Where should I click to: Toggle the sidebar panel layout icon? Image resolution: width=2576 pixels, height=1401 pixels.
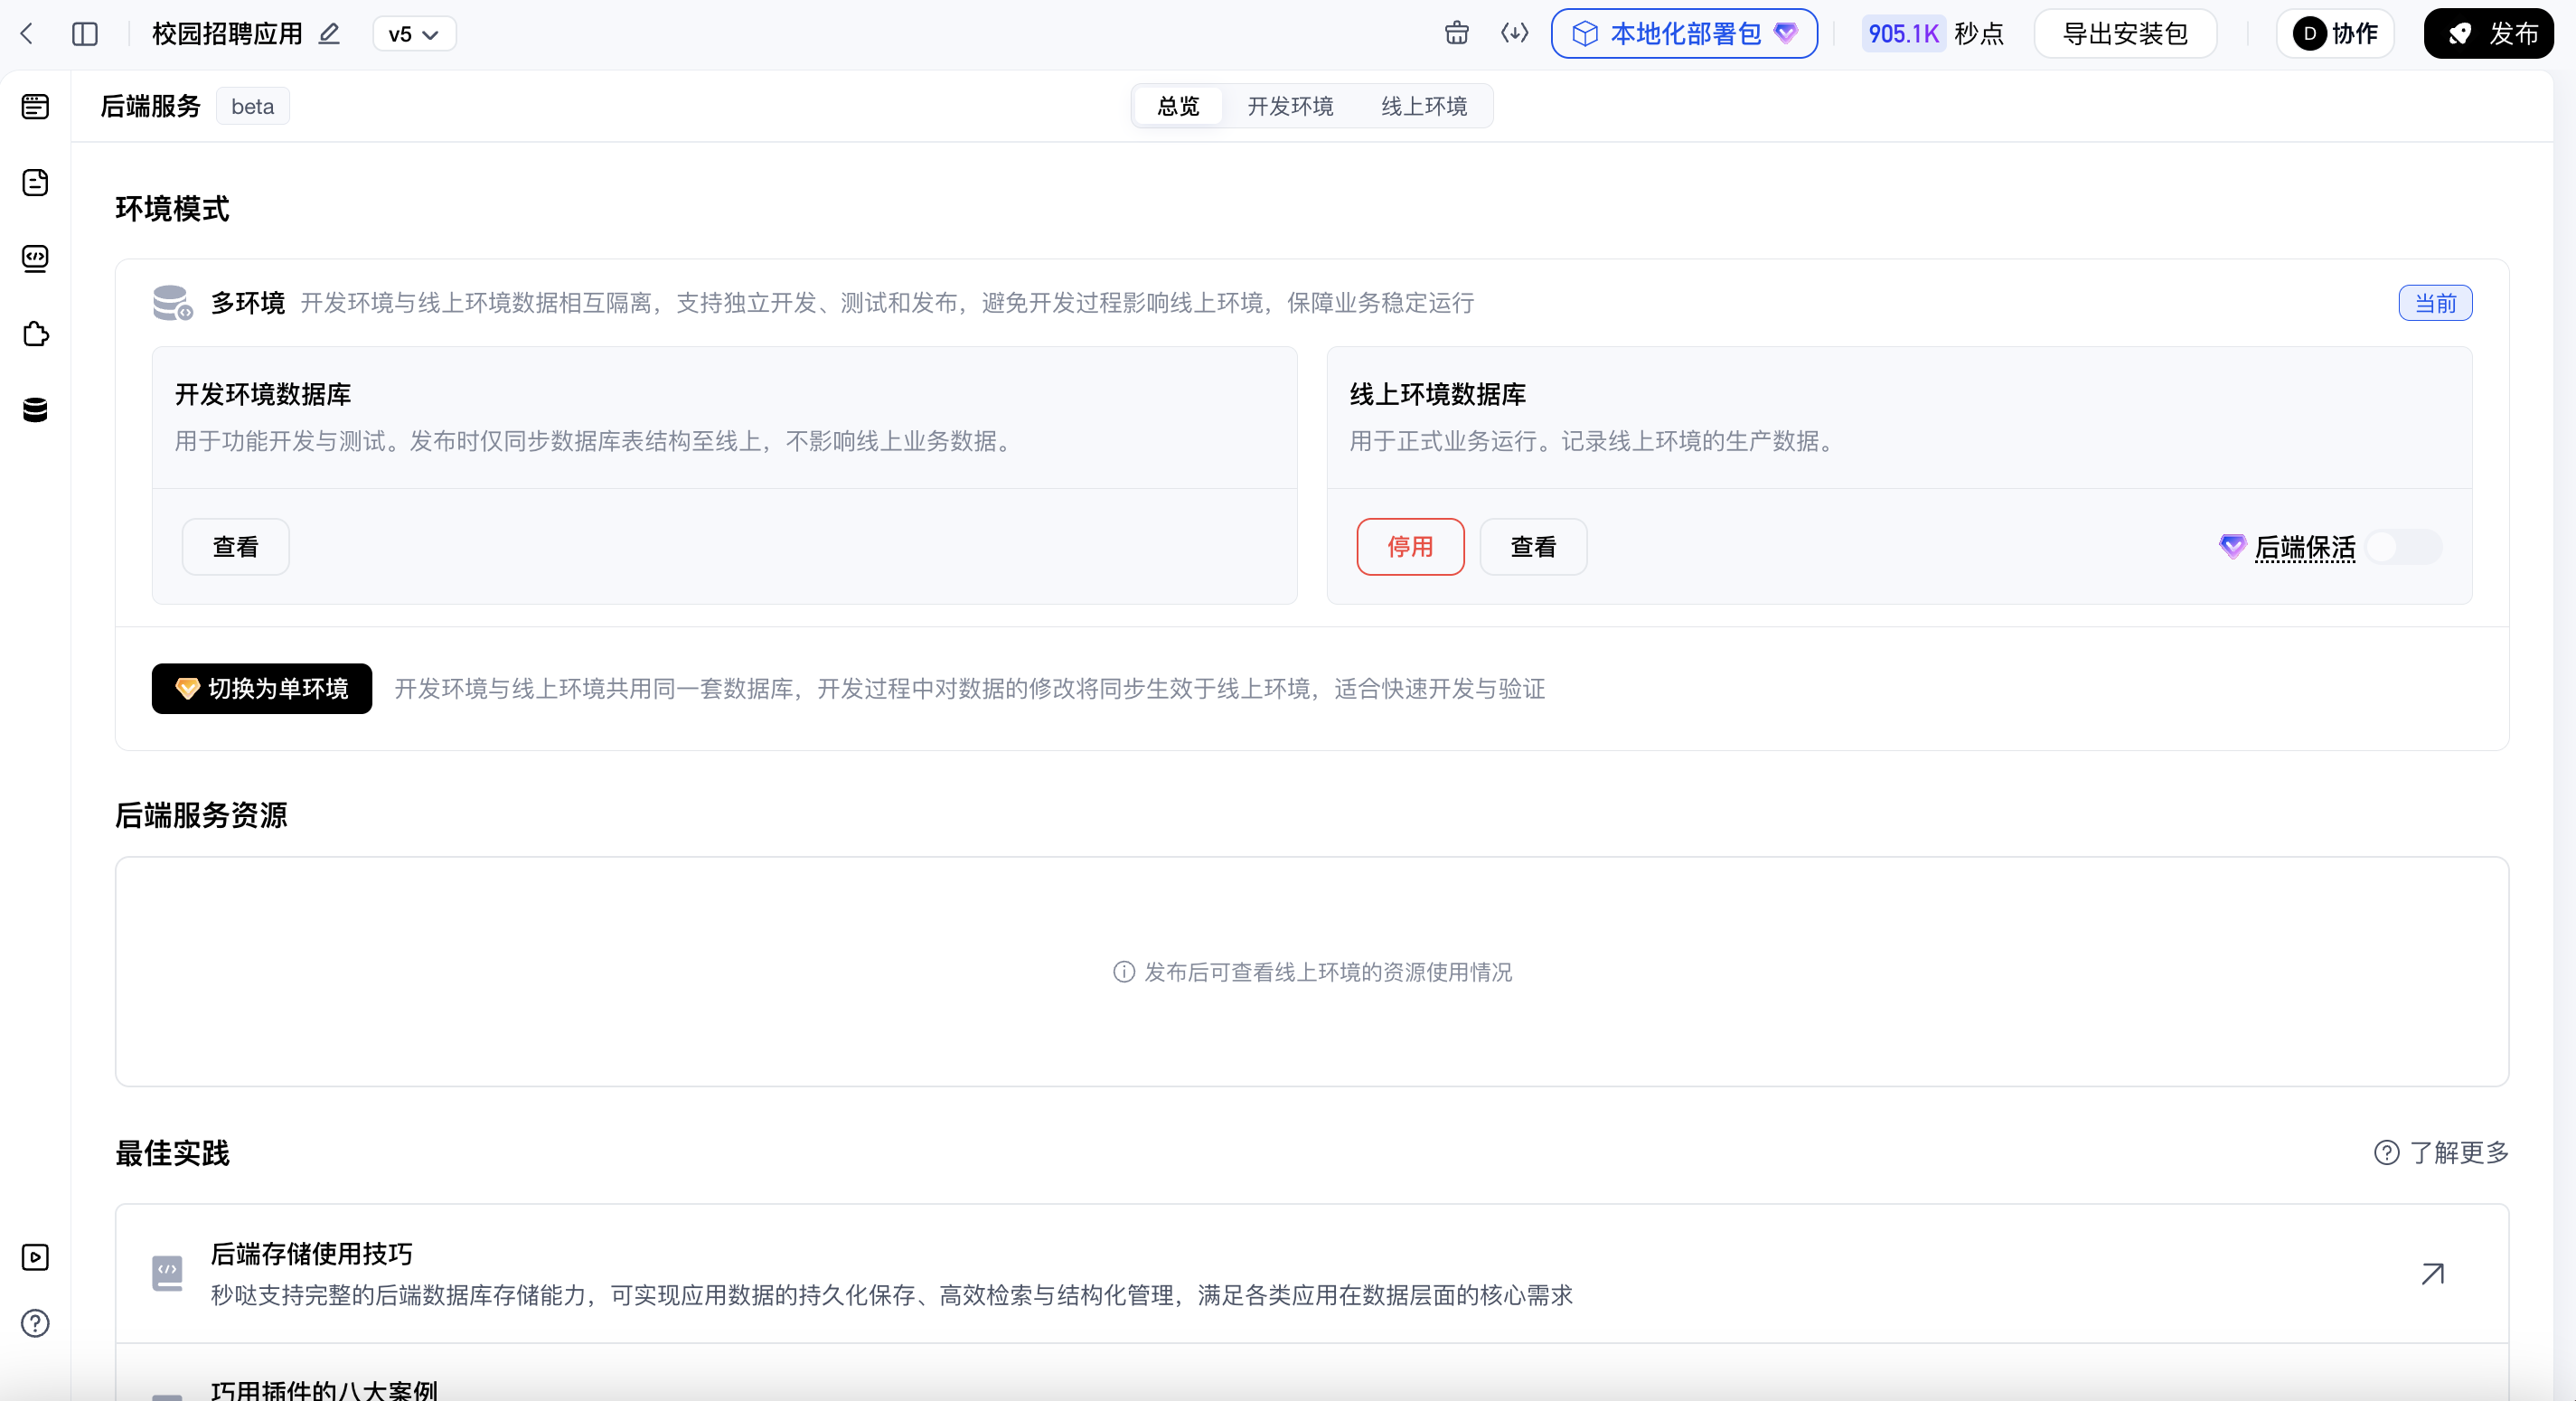pos(85,34)
